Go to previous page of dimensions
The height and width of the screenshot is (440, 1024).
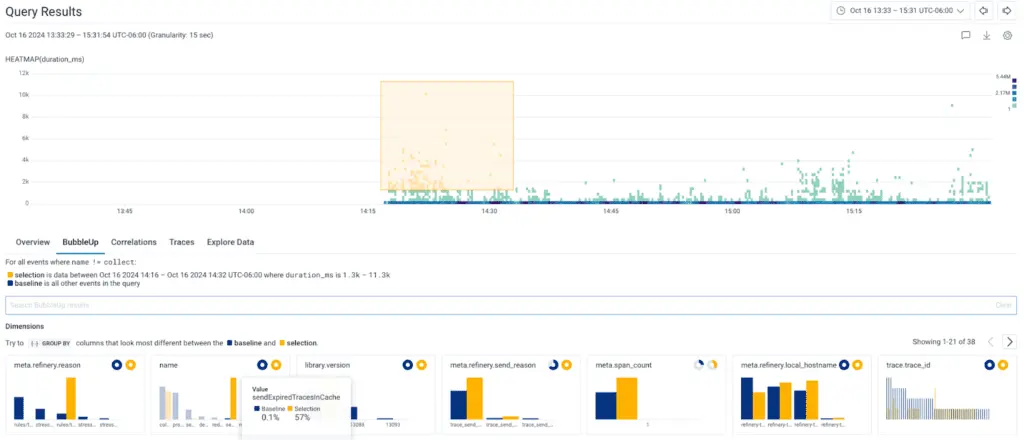tap(990, 342)
